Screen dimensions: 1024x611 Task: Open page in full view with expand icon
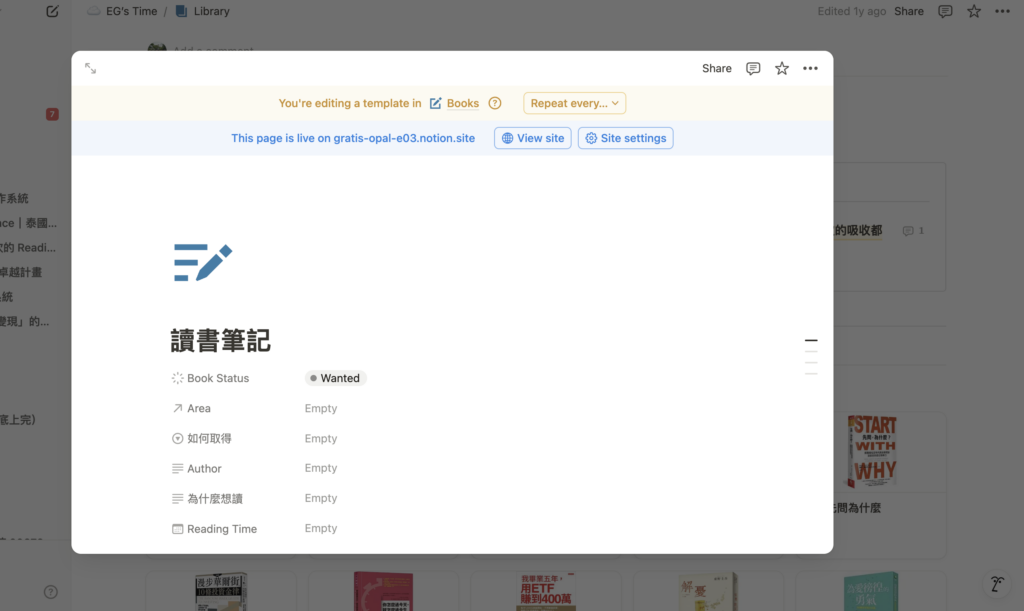coord(91,68)
